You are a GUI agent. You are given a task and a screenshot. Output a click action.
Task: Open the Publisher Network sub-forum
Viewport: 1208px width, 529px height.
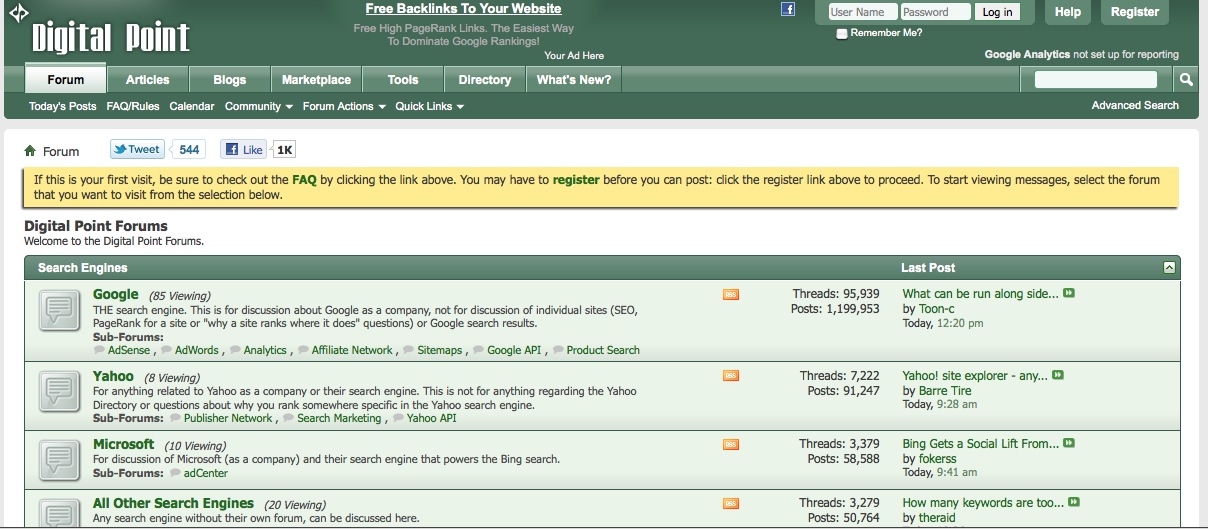[228, 418]
